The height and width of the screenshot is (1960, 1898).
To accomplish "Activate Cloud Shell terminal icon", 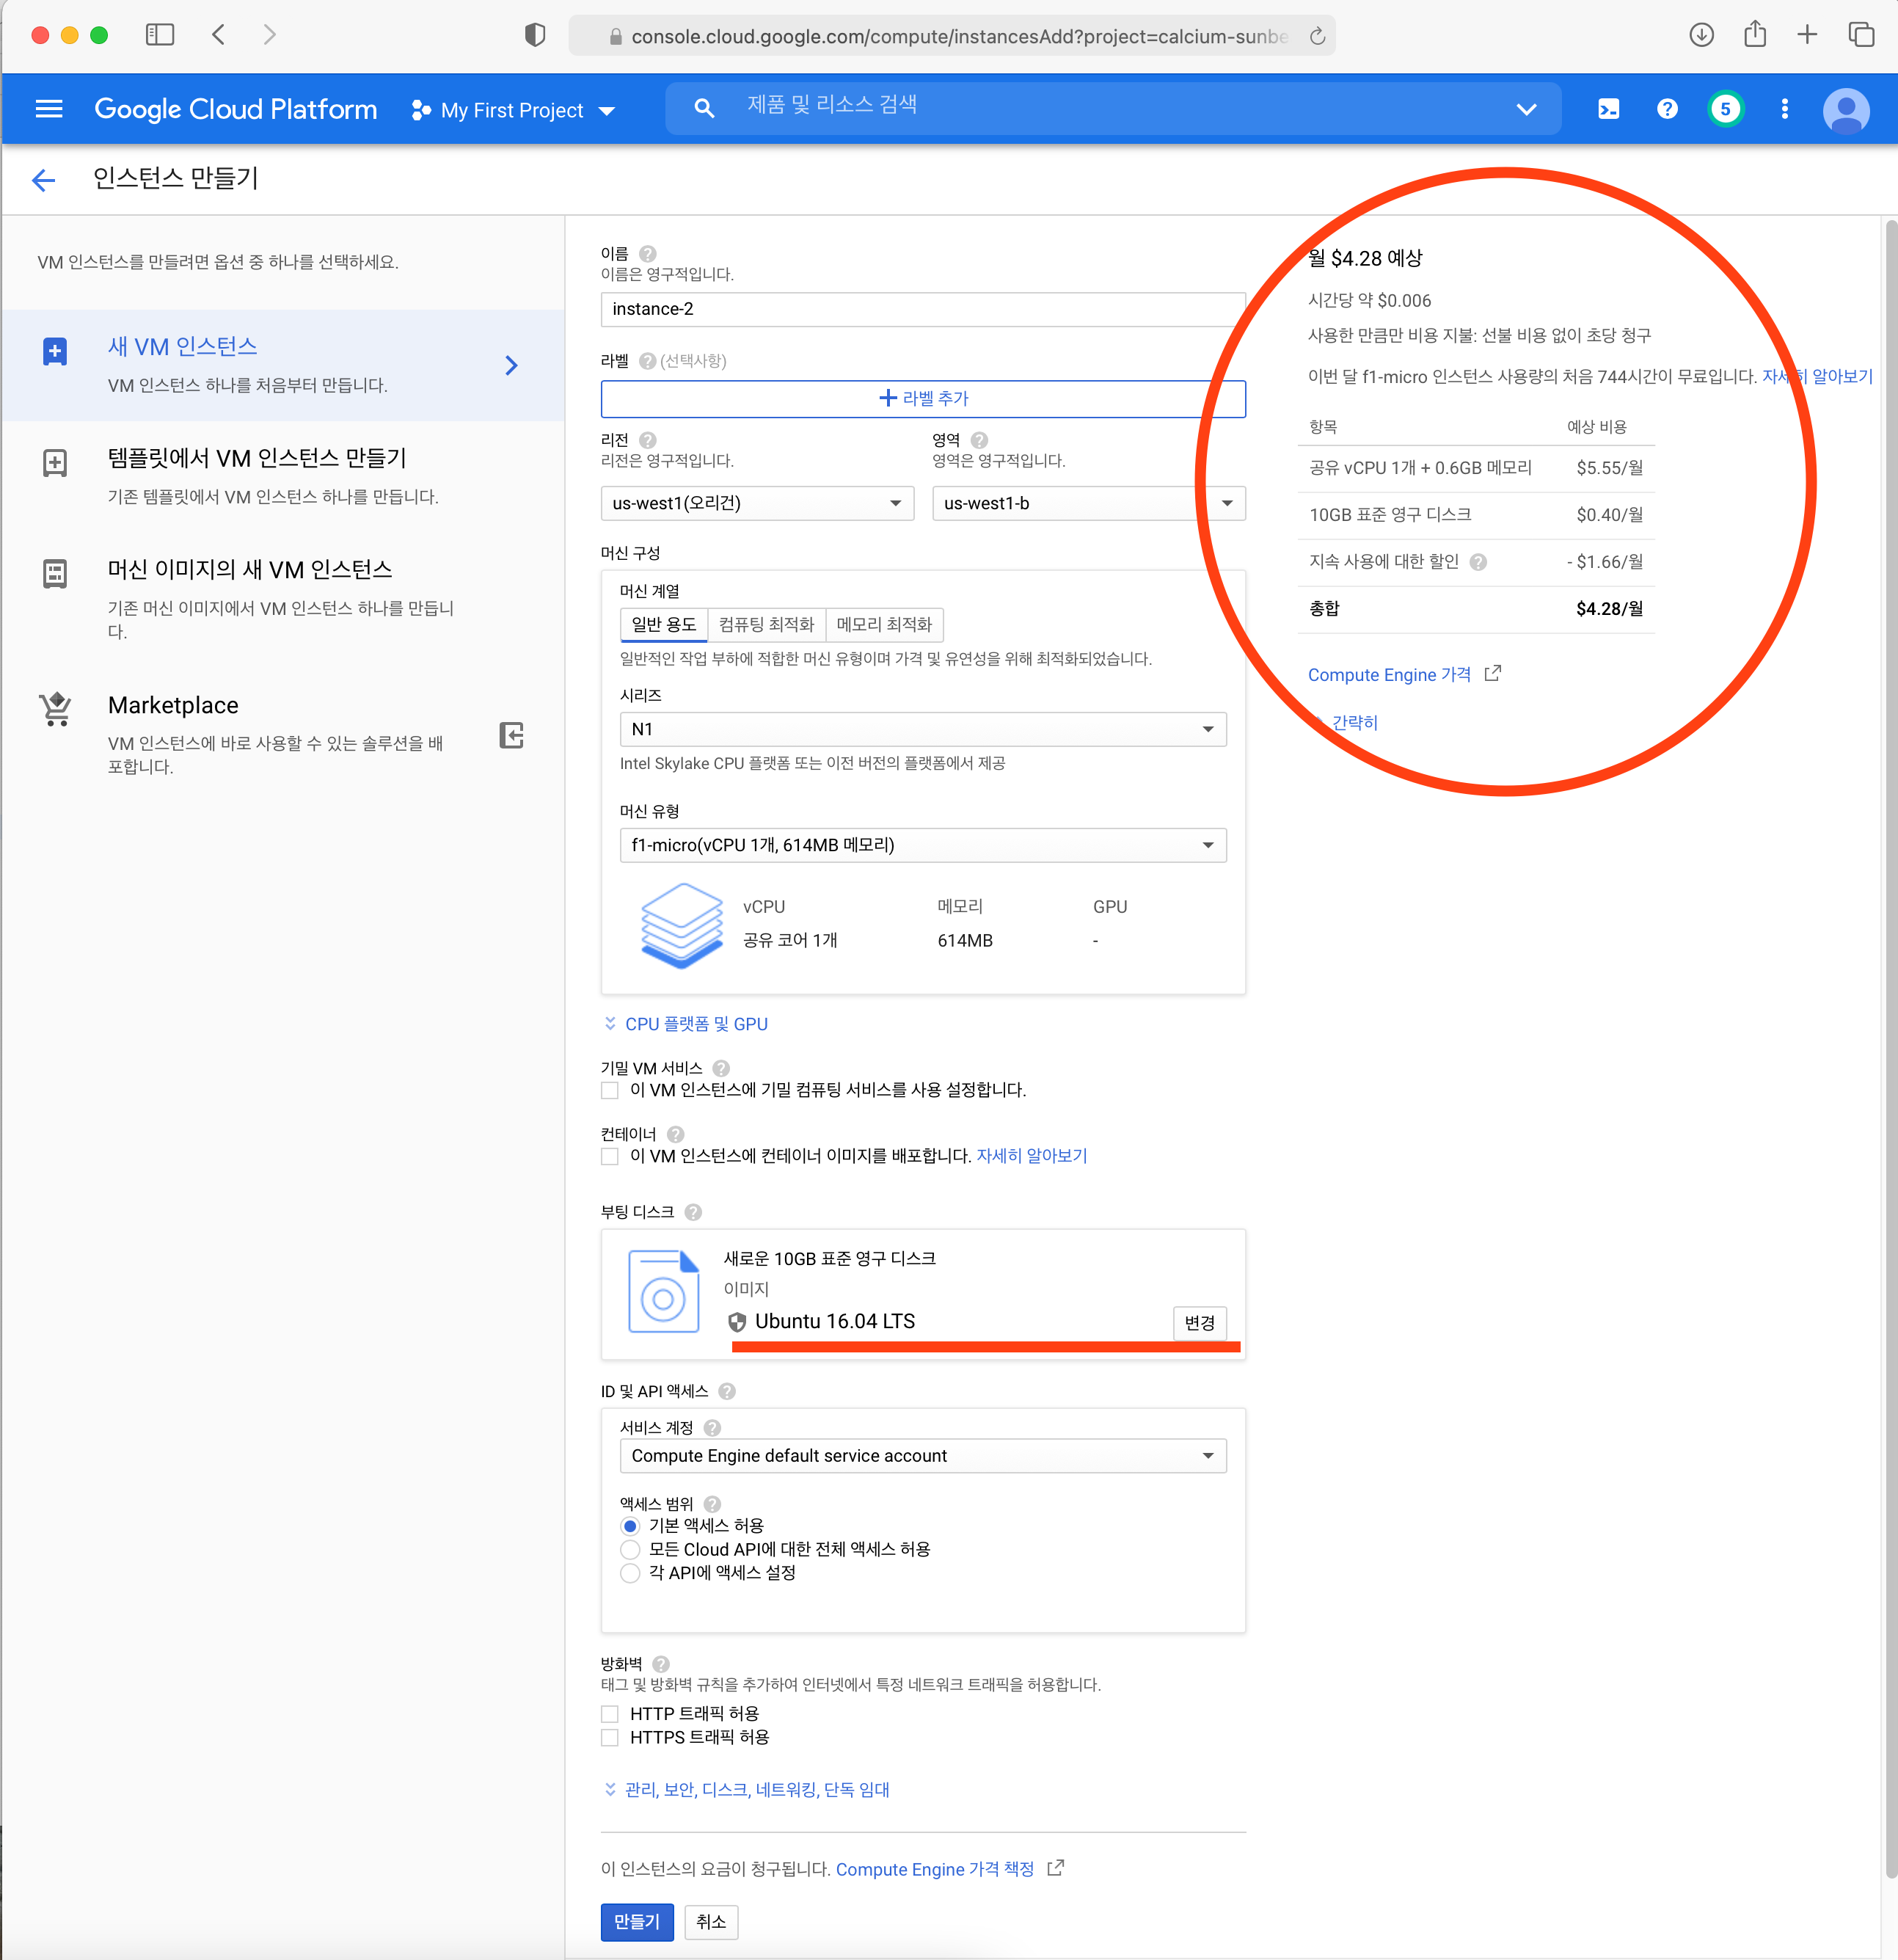I will point(1608,109).
